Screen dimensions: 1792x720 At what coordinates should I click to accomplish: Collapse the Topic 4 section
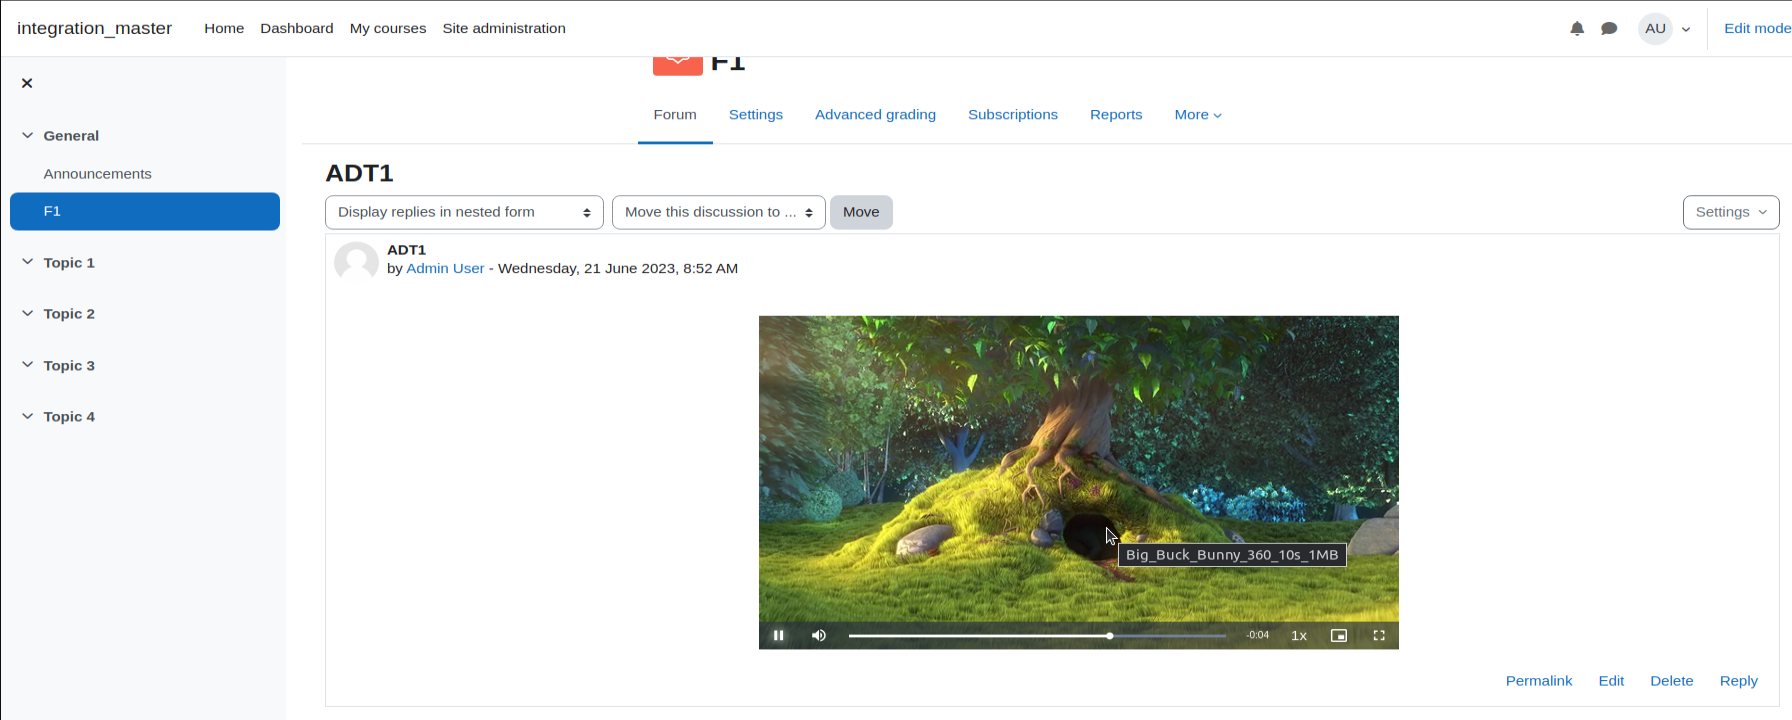[x=27, y=416]
